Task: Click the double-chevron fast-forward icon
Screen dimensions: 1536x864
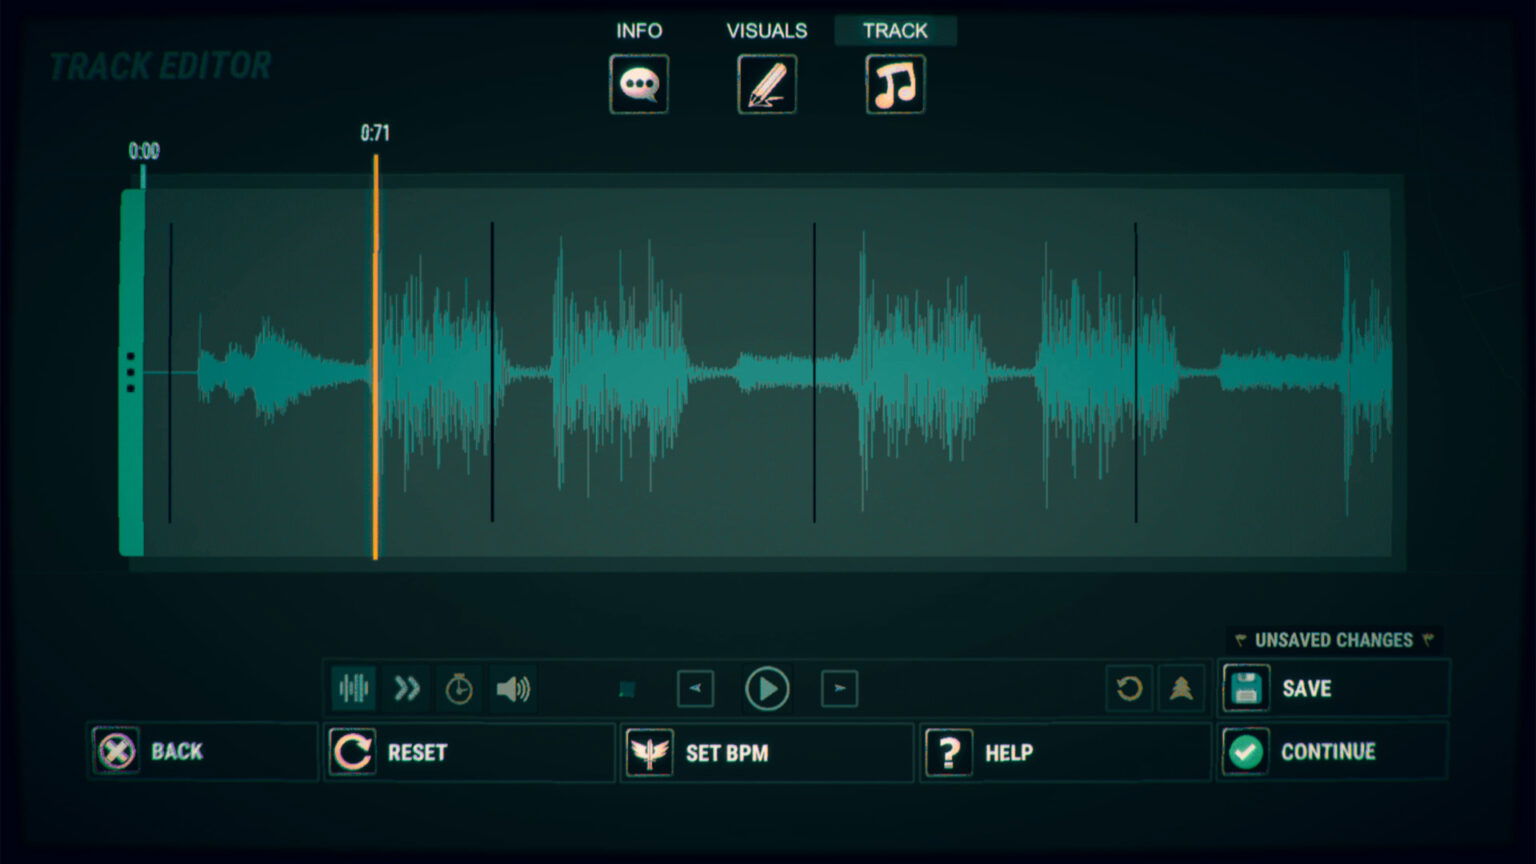Action: 406,688
